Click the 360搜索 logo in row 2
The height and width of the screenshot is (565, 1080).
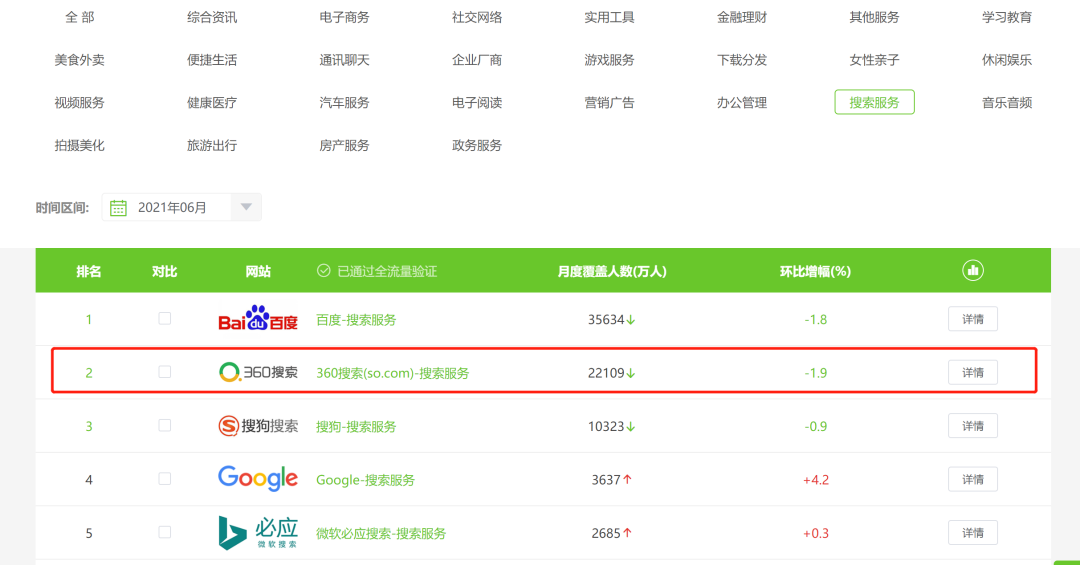(258, 373)
